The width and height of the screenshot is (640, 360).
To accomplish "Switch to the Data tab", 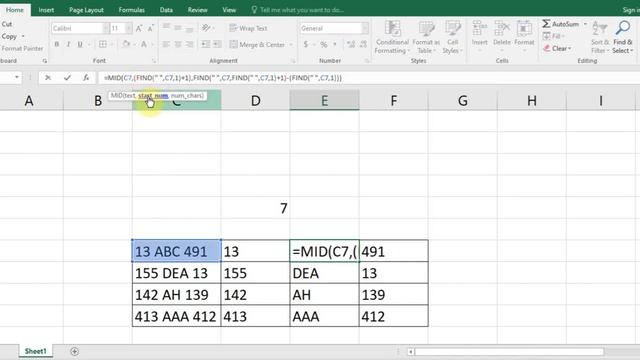I will click(166, 10).
